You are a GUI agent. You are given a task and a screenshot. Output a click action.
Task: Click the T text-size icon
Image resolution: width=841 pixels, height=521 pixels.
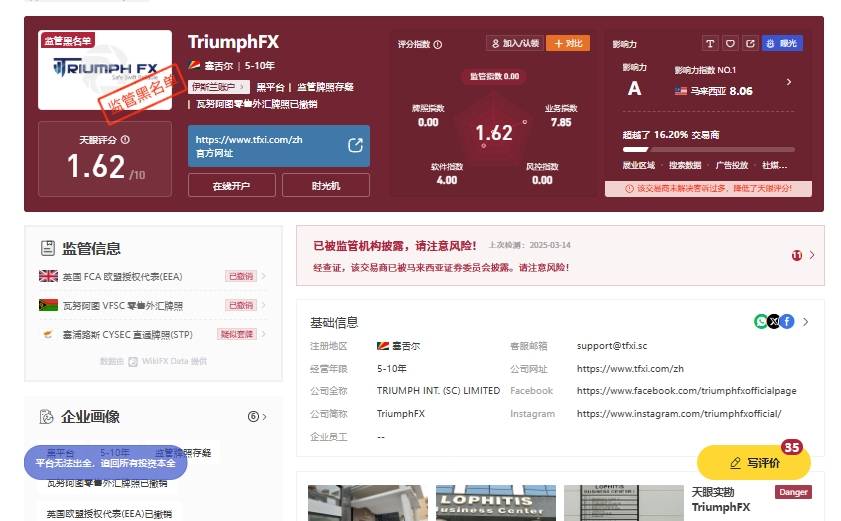(710, 43)
